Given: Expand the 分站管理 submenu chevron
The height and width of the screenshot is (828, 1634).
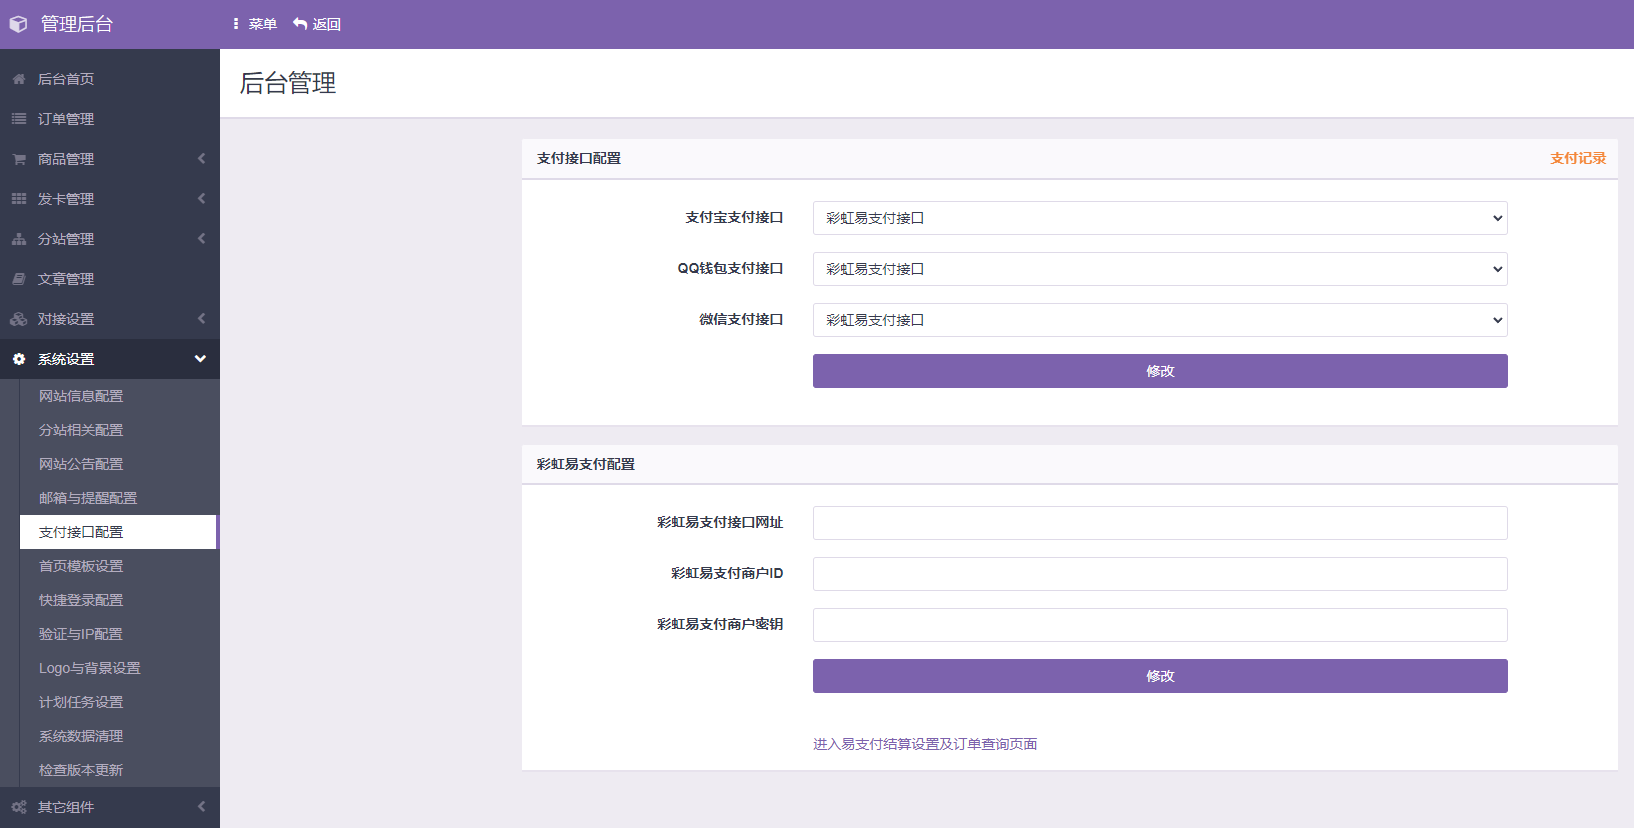Looking at the screenshot, I should 201,239.
